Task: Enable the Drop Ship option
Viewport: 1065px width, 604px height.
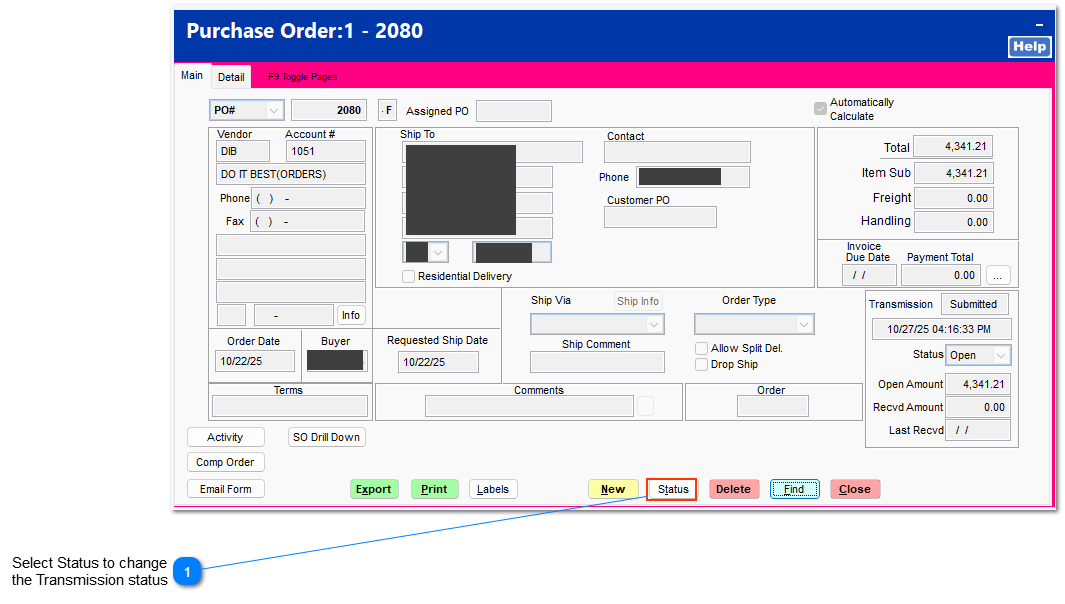Action: 701,364
